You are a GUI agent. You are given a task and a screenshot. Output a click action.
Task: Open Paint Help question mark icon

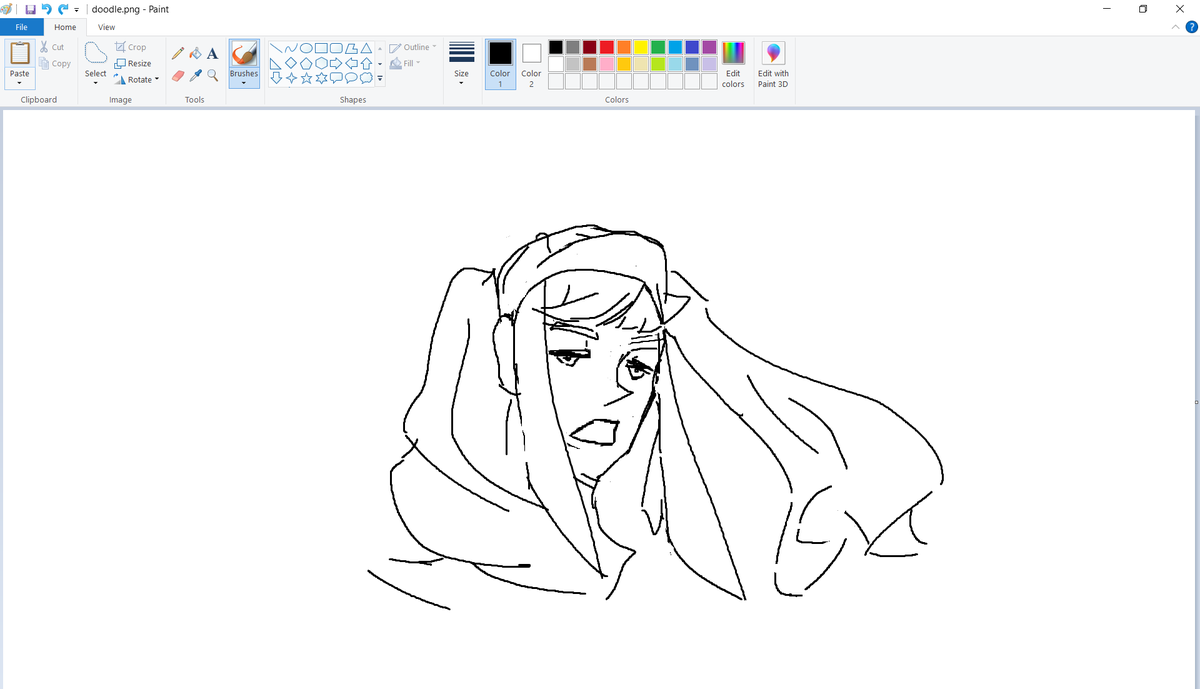click(1191, 27)
